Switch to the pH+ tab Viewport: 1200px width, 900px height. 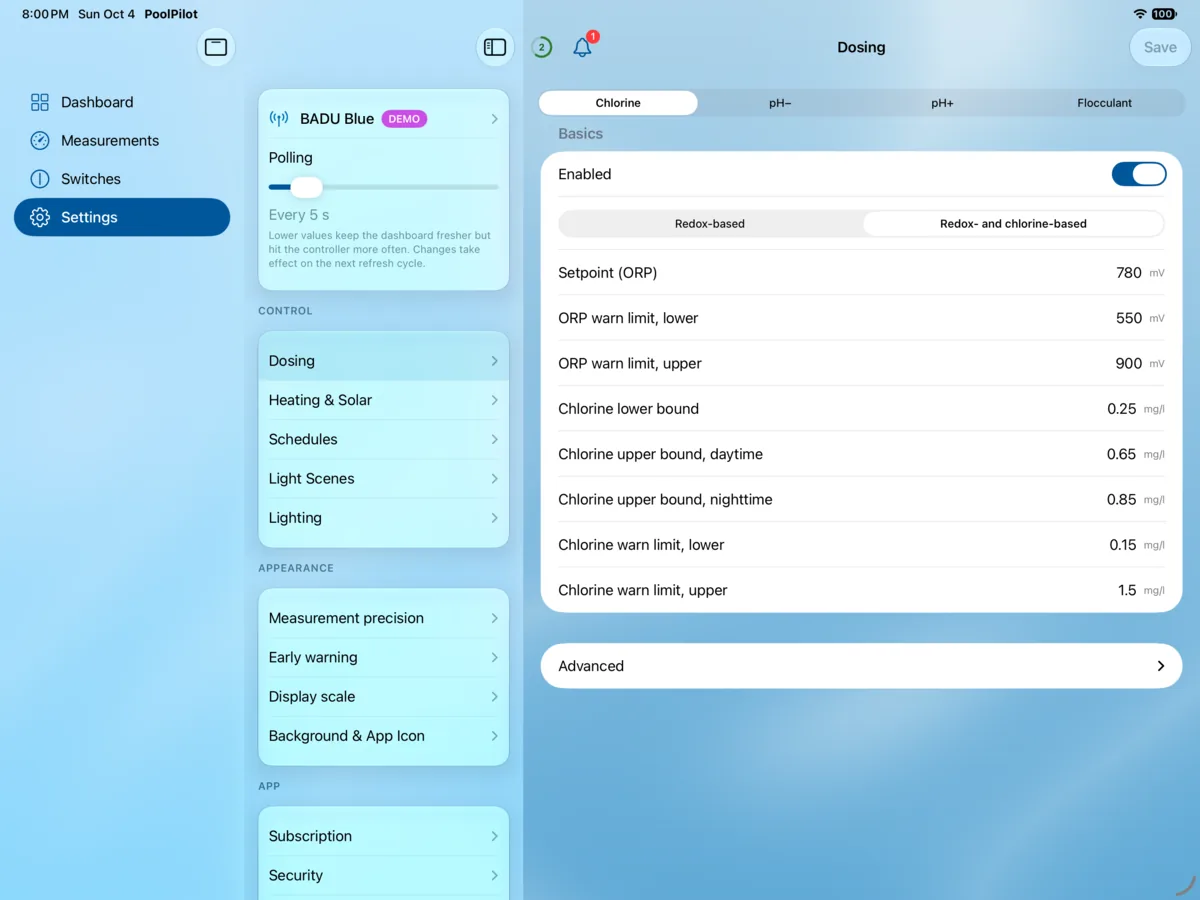[x=942, y=103]
